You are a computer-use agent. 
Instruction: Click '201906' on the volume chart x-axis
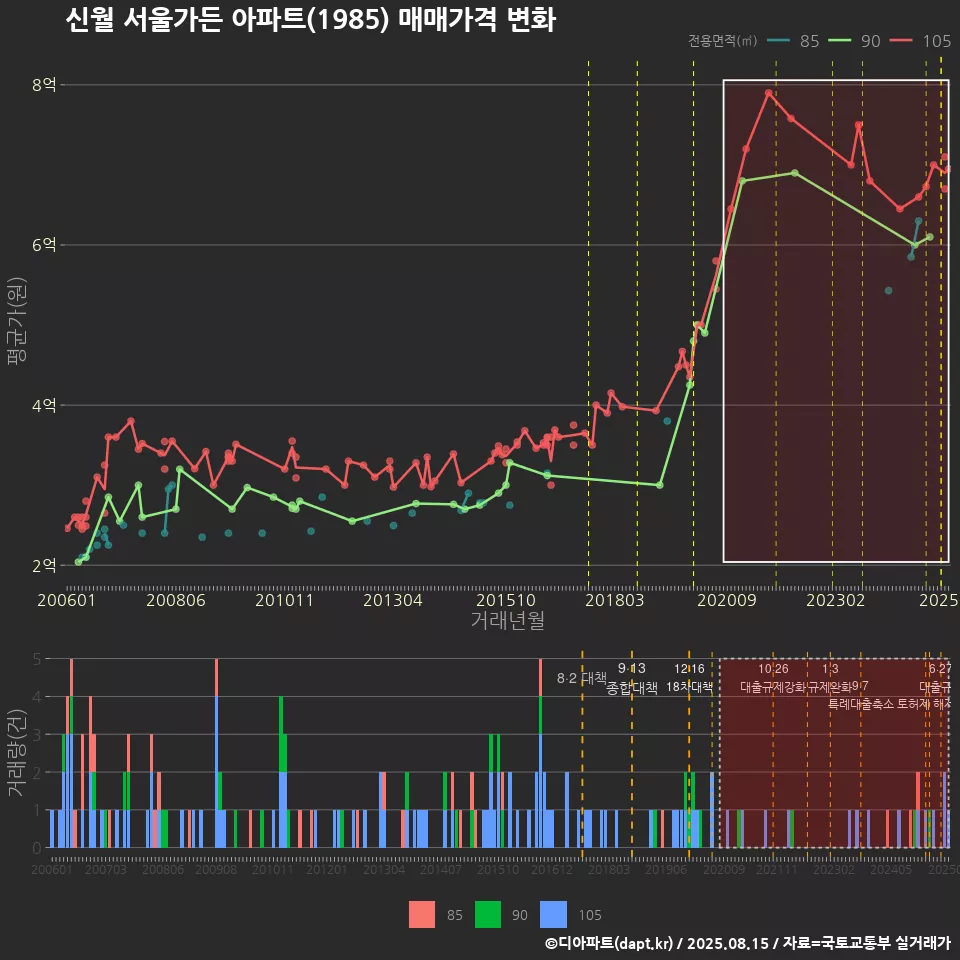click(x=666, y=869)
